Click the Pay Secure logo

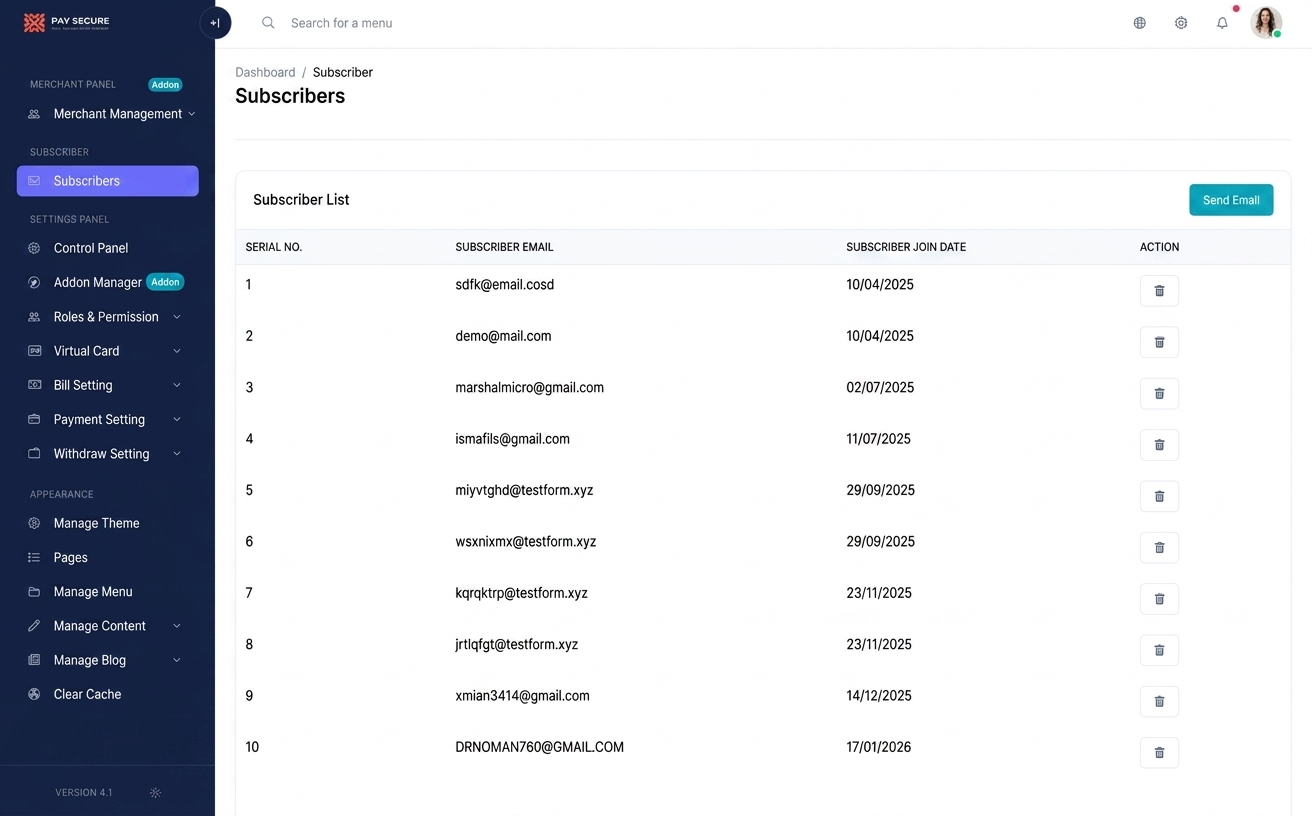pyautogui.click(x=67, y=22)
